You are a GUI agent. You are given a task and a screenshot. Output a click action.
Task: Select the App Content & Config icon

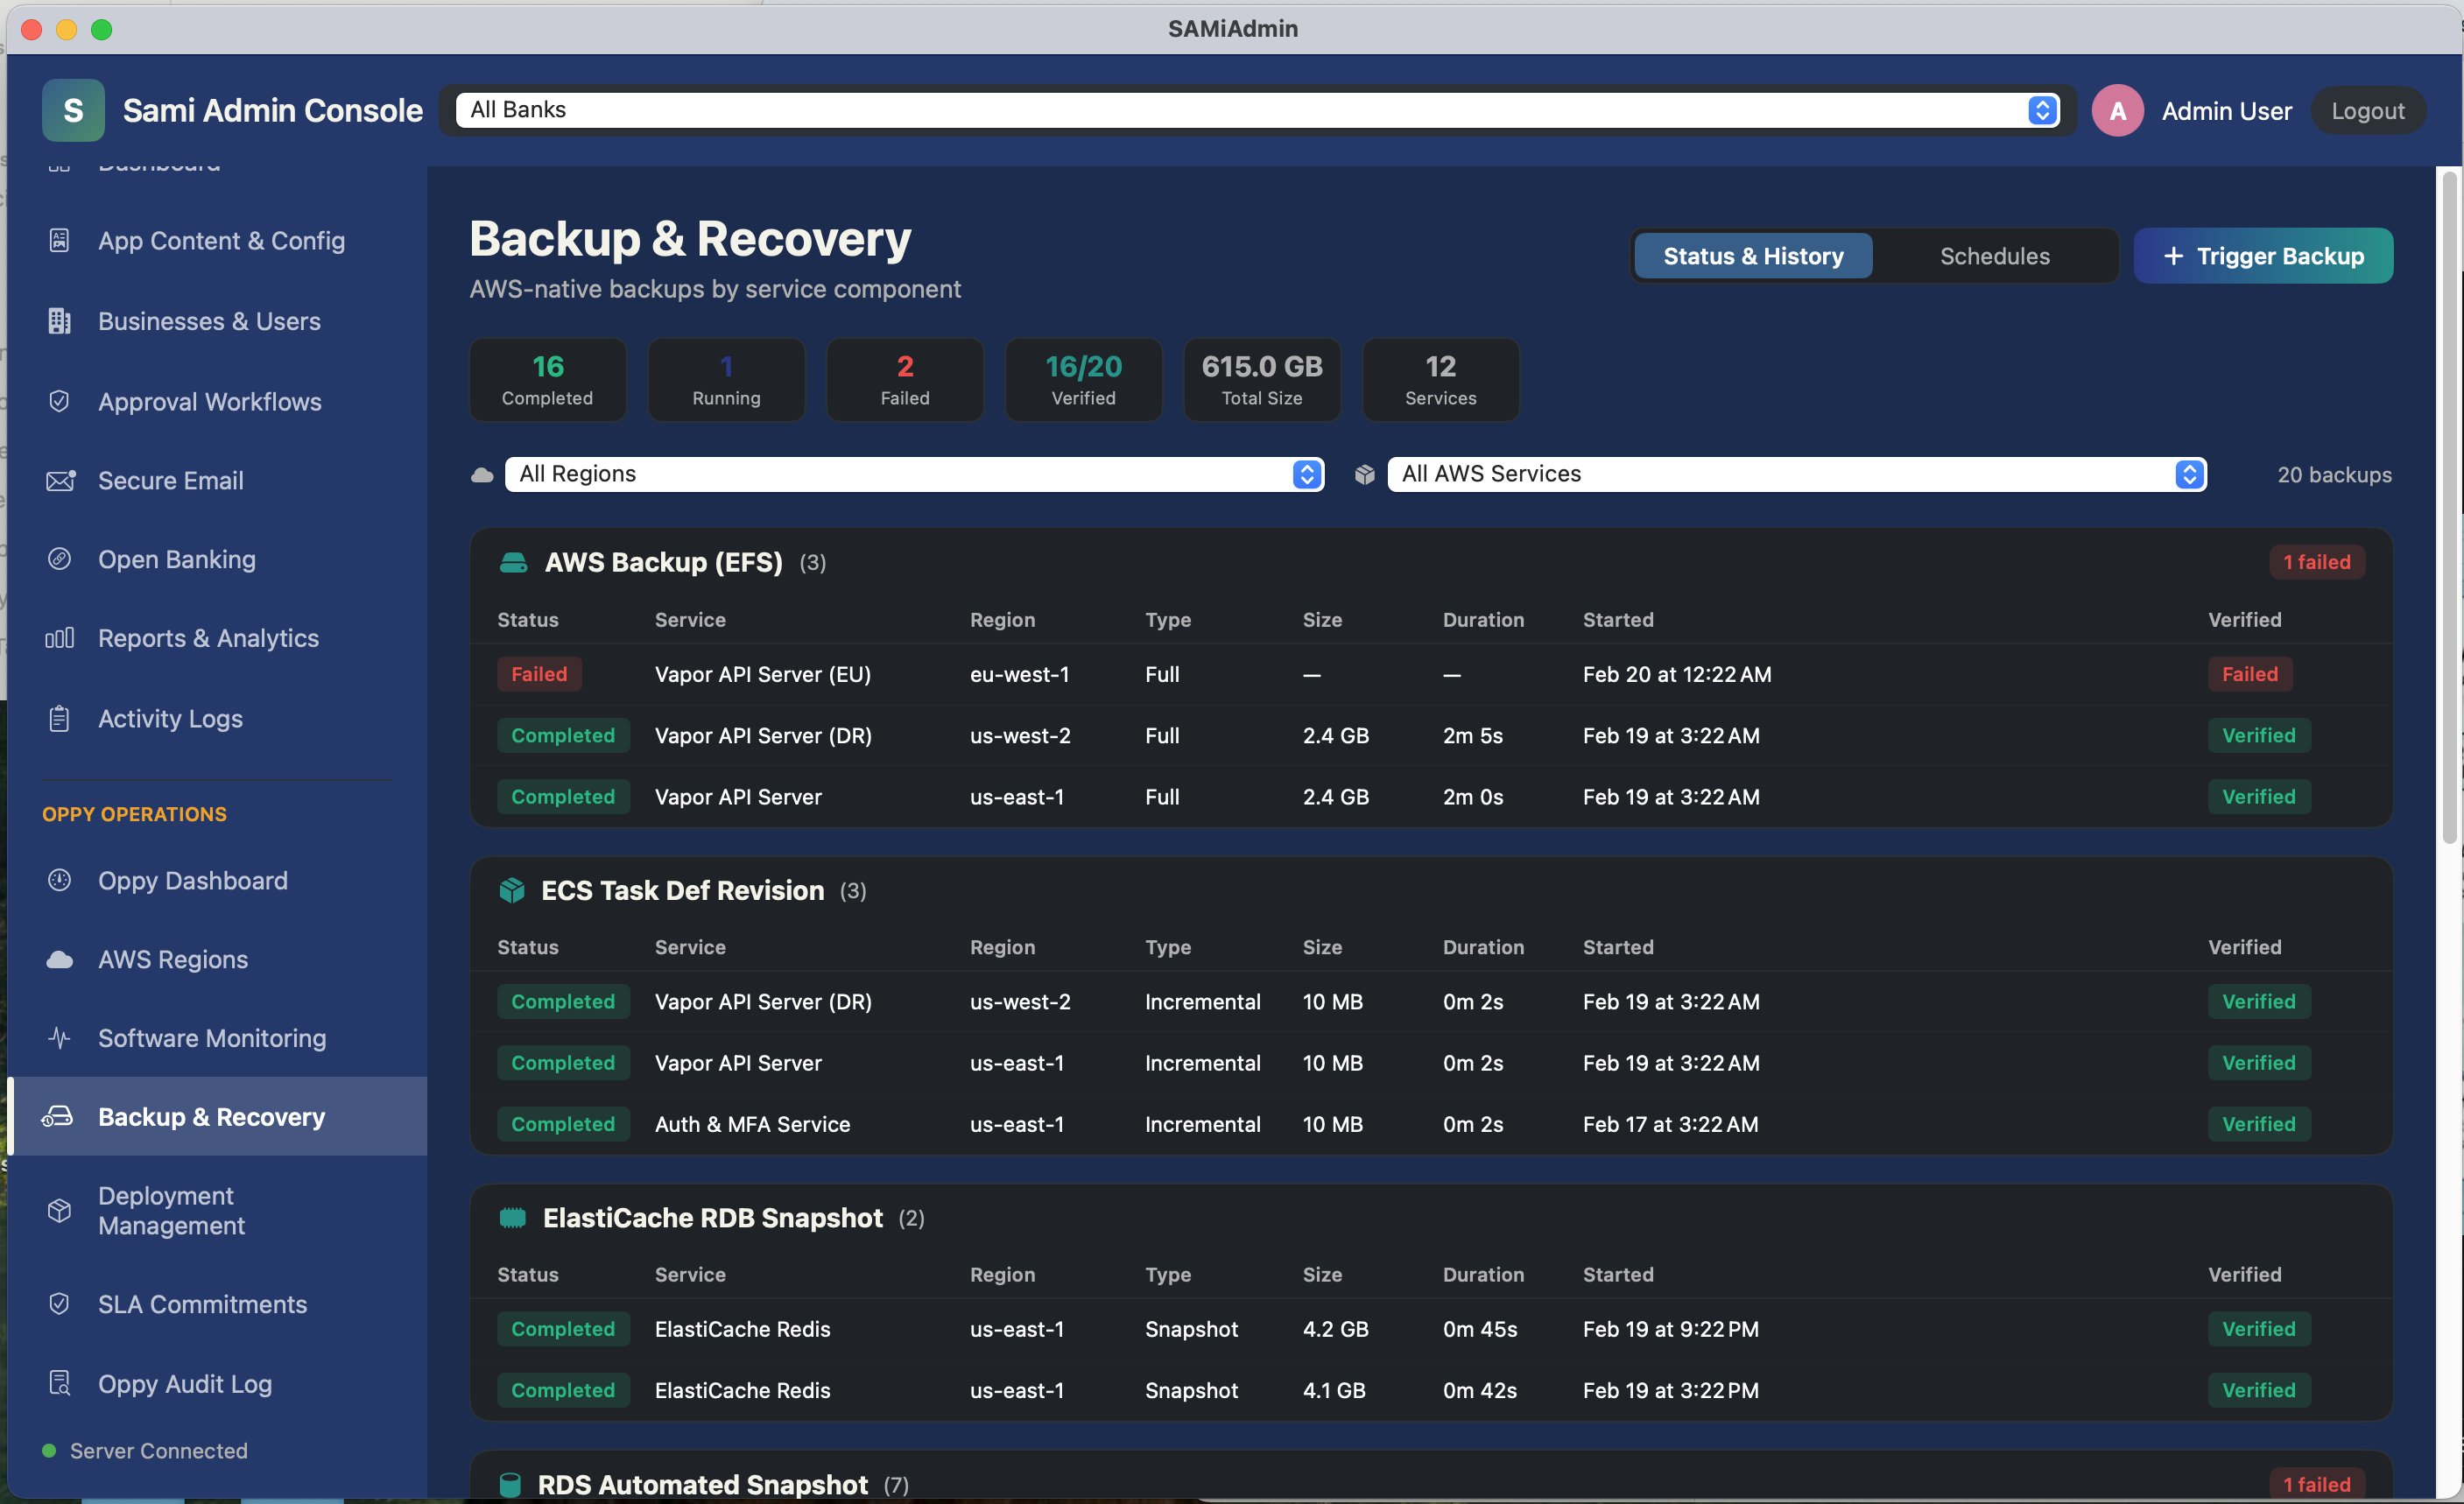tap(60, 240)
